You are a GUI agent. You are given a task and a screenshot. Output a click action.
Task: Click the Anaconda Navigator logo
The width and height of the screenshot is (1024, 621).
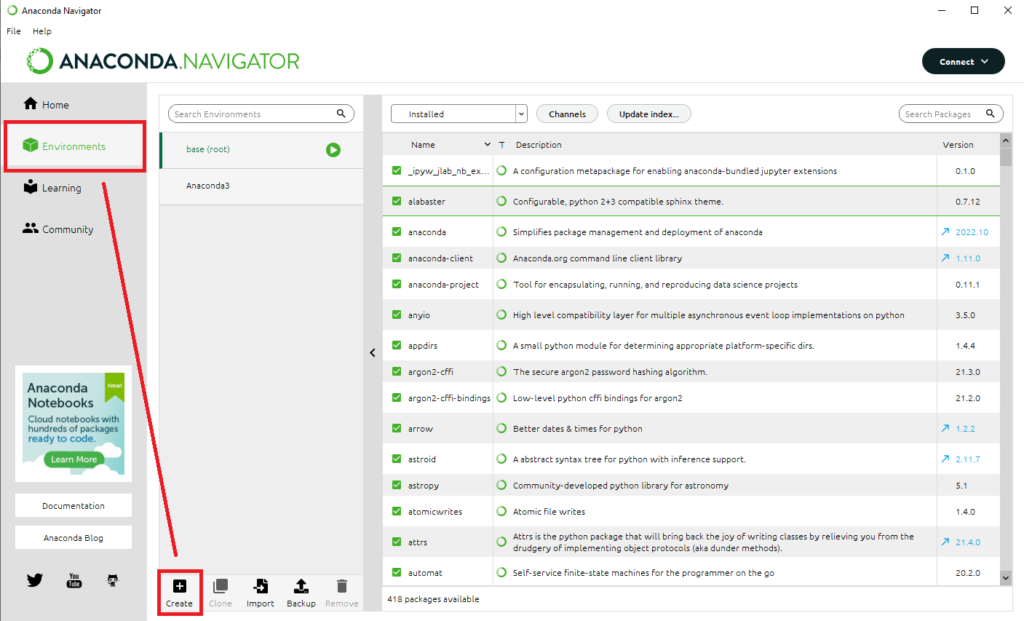pos(163,61)
